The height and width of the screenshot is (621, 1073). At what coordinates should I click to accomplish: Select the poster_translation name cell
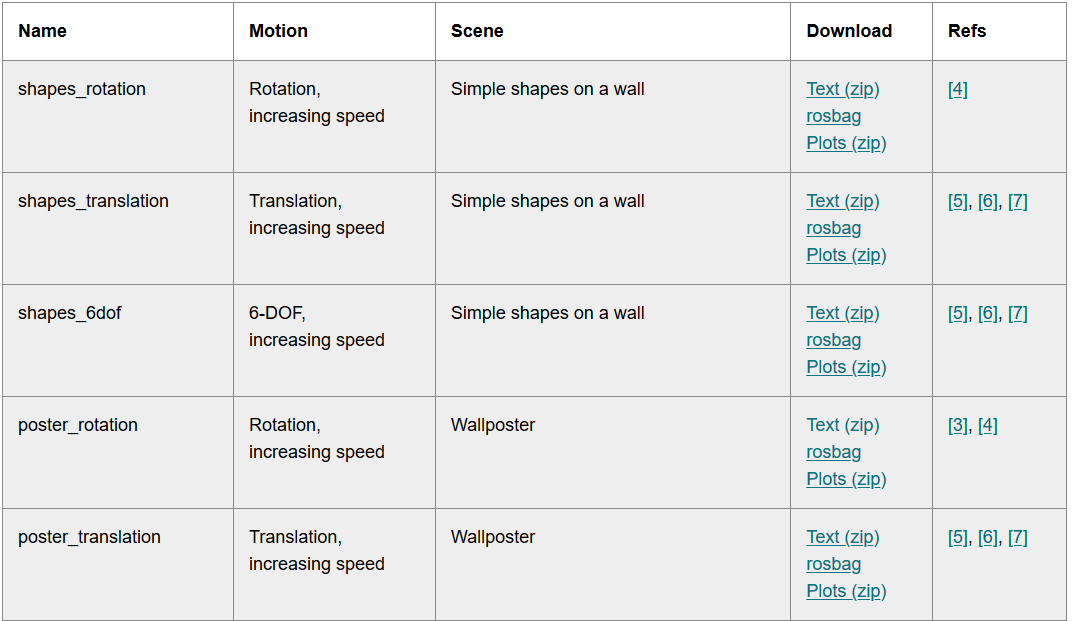click(x=89, y=537)
